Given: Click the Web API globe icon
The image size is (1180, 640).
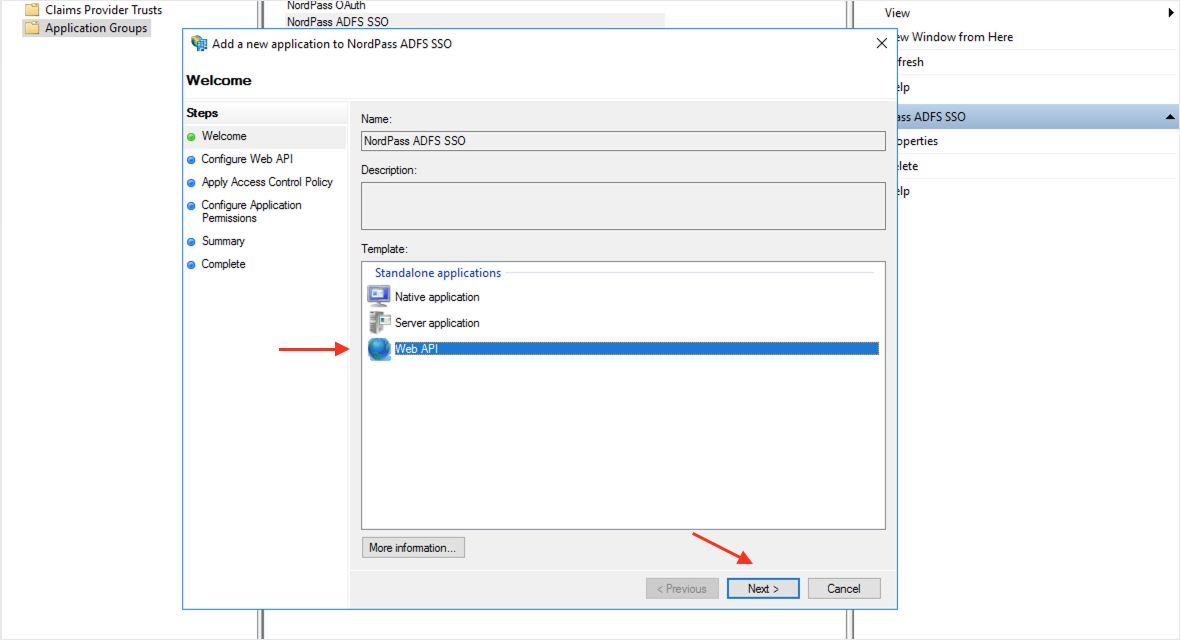Looking at the screenshot, I should tap(379, 349).
